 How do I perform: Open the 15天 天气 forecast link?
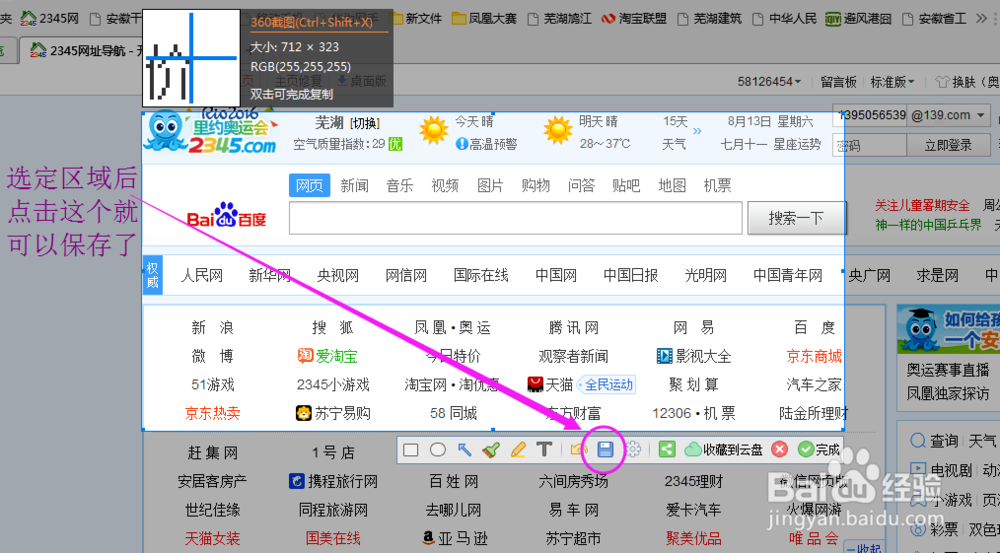pyautogui.click(x=675, y=133)
